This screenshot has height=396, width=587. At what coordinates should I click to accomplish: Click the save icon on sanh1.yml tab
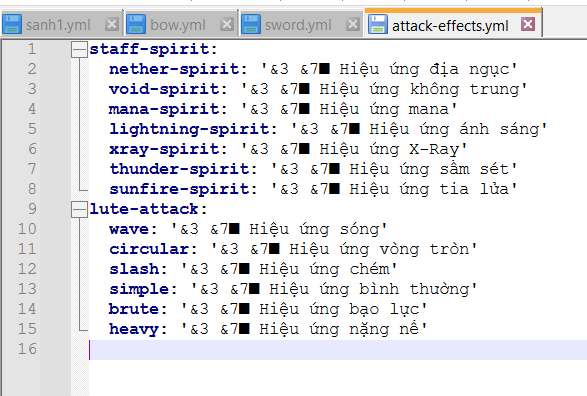point(12,24)
